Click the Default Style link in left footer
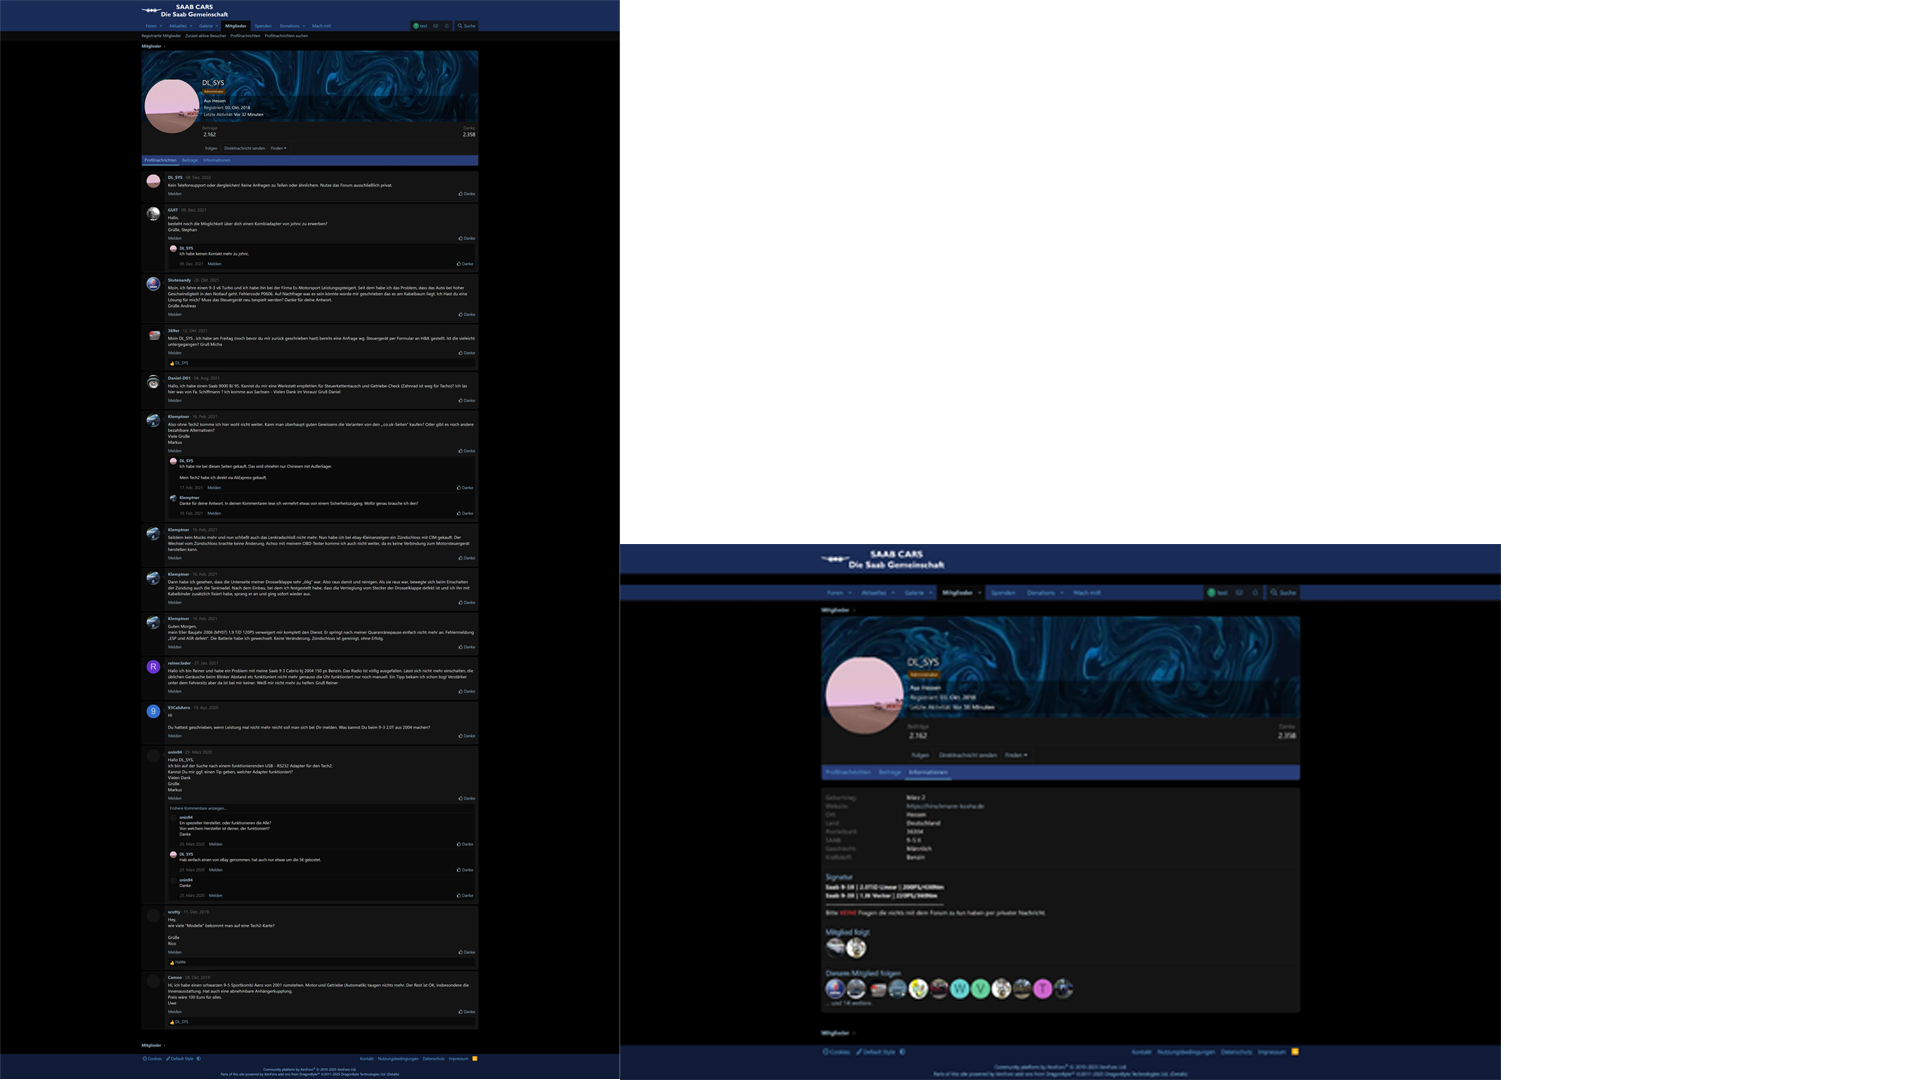Screen dimensions: 1920x1080 coord(181,1058)
